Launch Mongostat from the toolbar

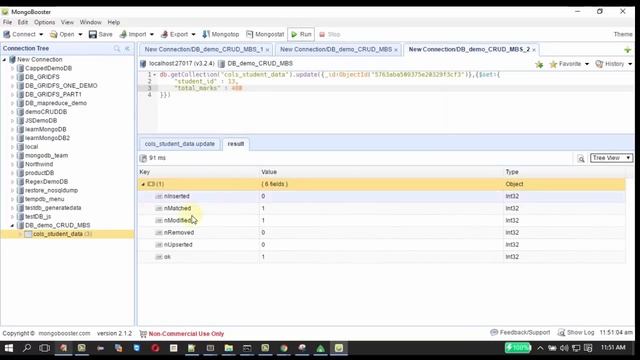[x=265, y=34]
